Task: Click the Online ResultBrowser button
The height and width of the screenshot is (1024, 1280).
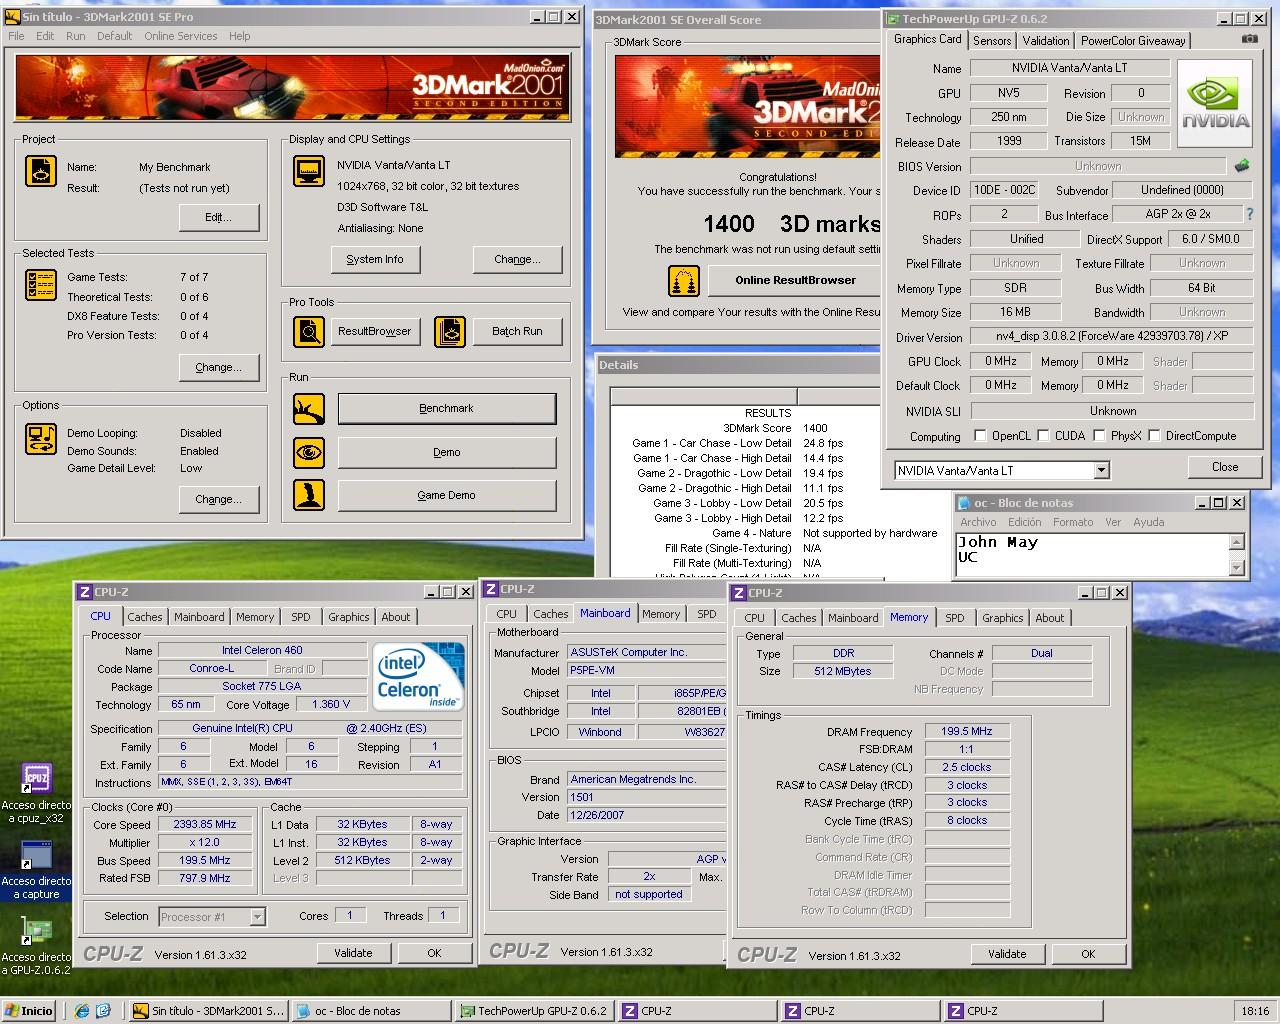Action: 795,280
